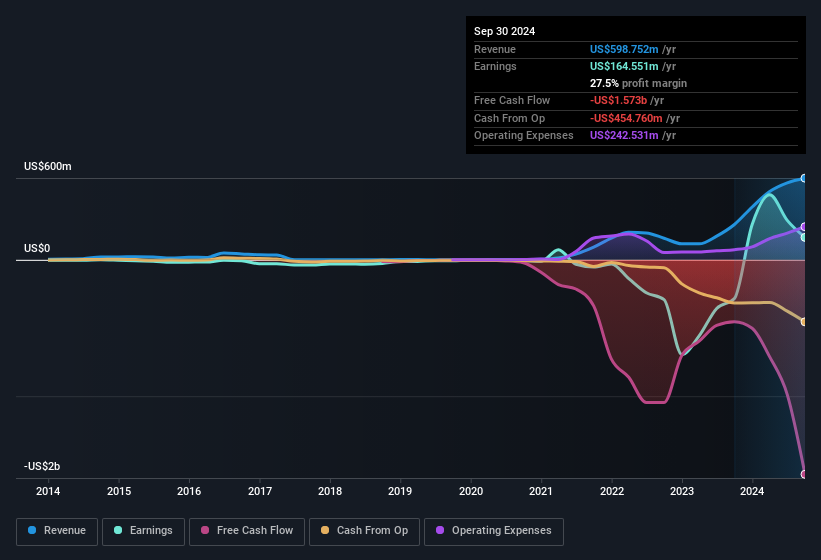Click Revenue endpoint marker on chart
This screenshot has width=821, height=560.
click(x=804, y=179)
